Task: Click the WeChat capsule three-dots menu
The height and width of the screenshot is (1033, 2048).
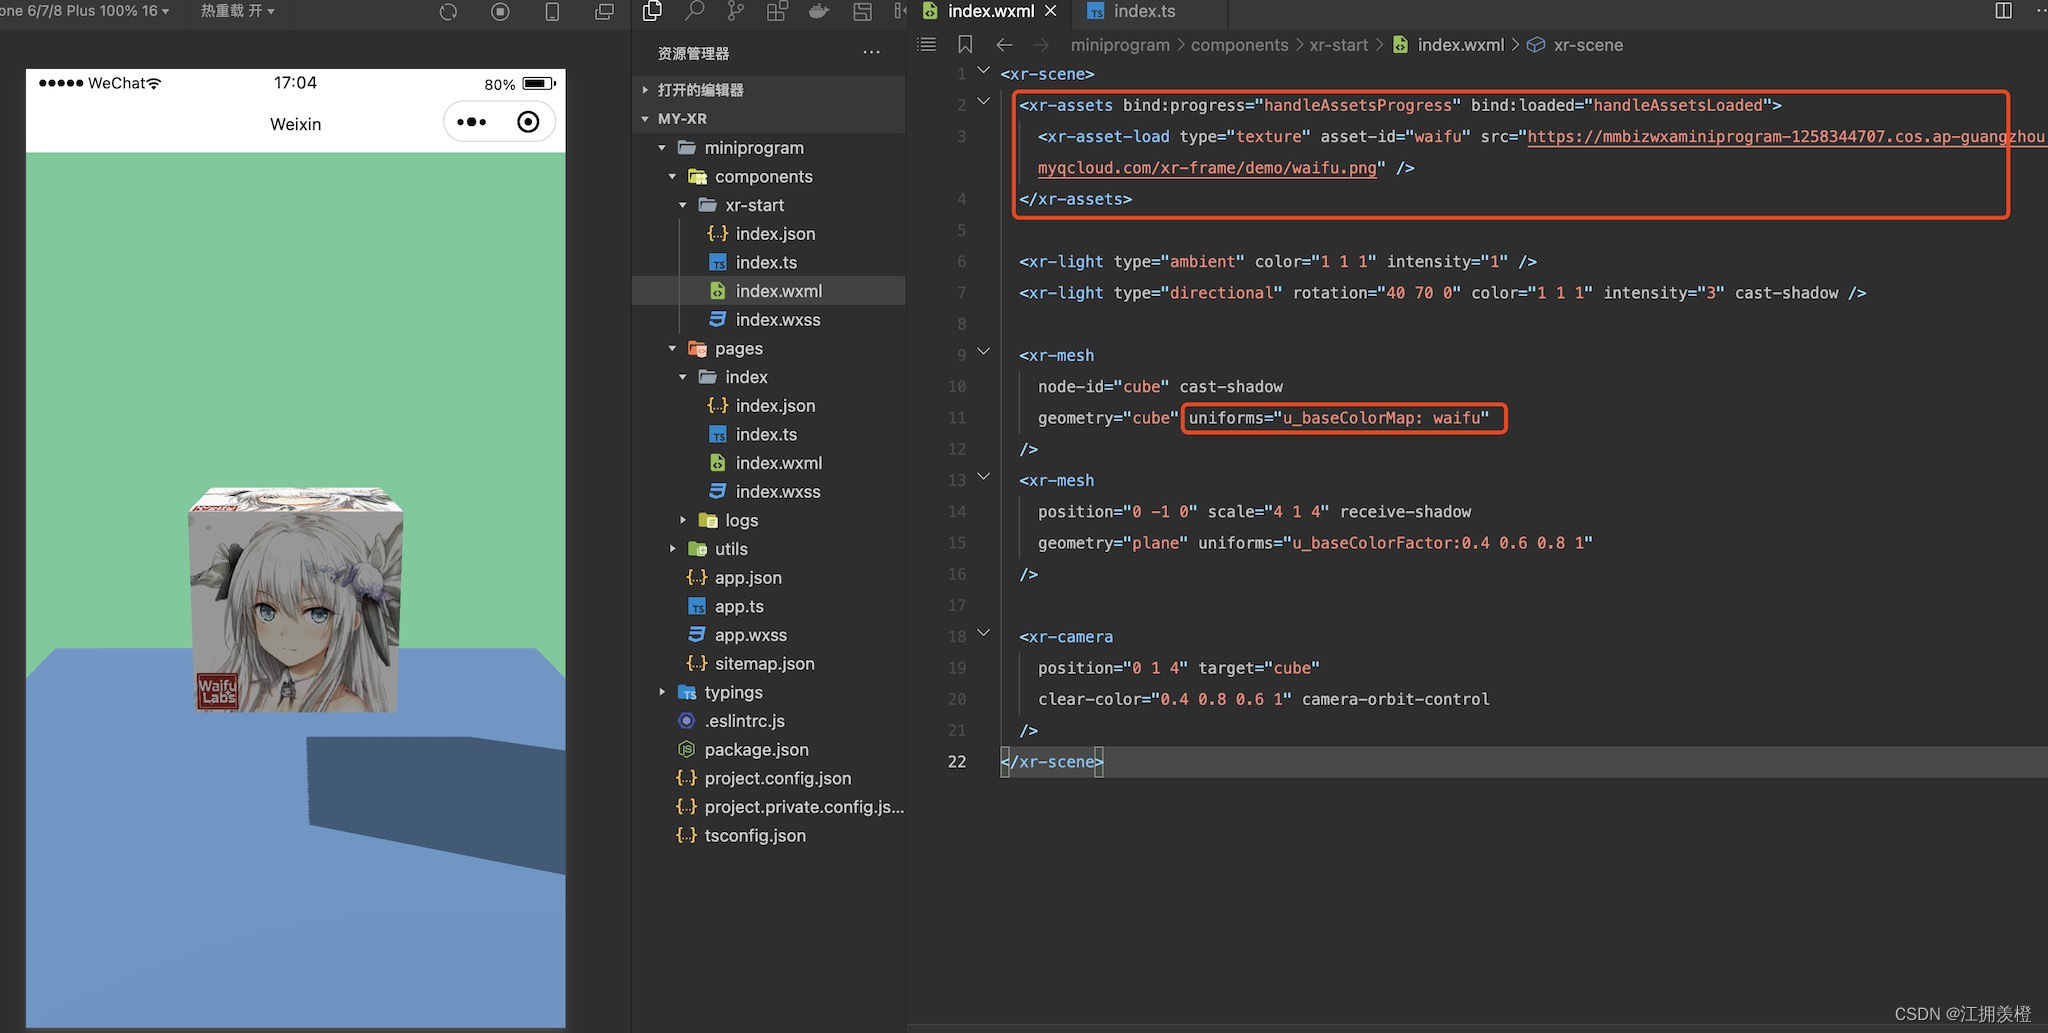Action: pos(471,122)
